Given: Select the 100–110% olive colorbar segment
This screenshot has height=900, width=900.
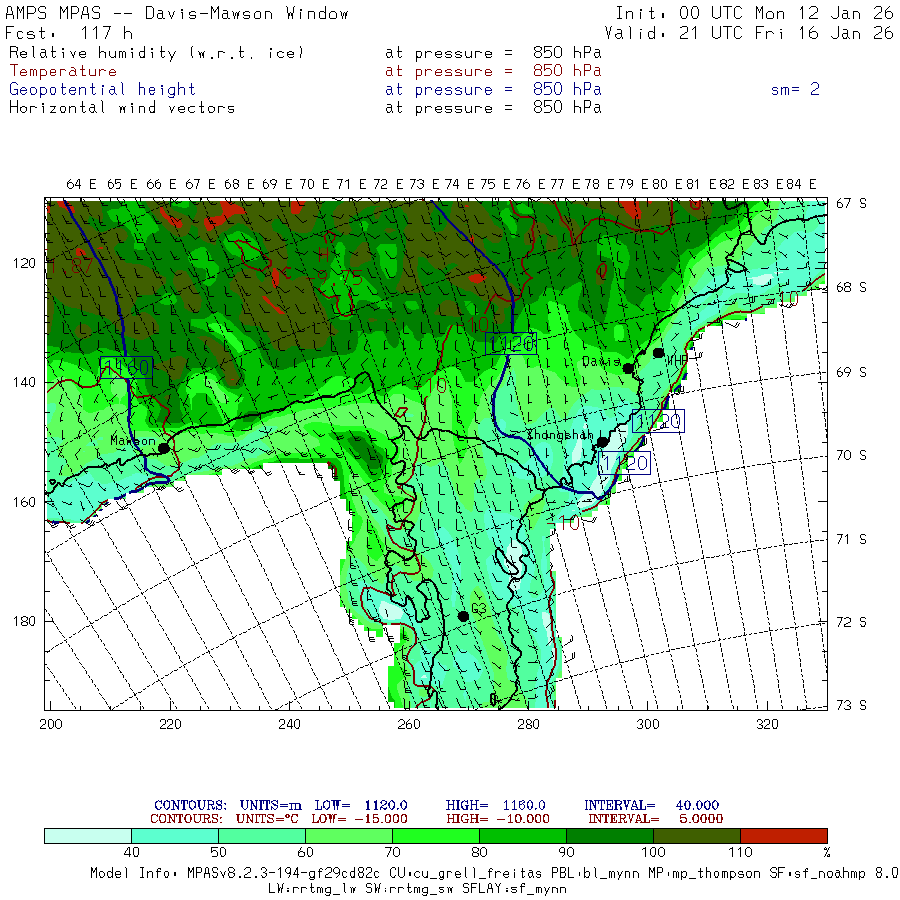Looking at the screenshot, I should coord(697,836).
